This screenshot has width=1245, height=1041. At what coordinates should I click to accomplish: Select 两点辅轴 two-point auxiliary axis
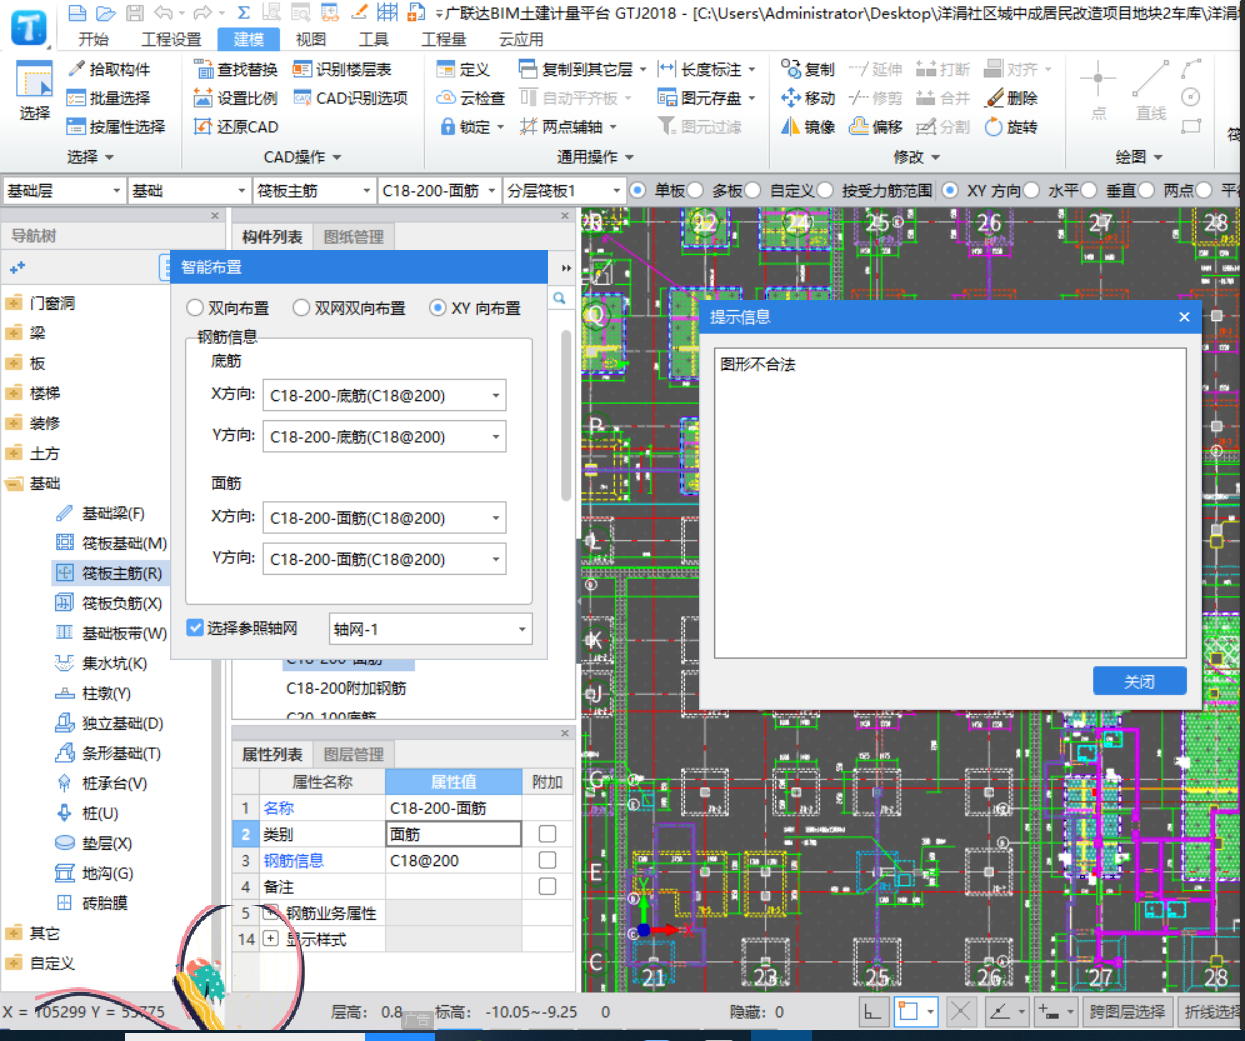567,127
